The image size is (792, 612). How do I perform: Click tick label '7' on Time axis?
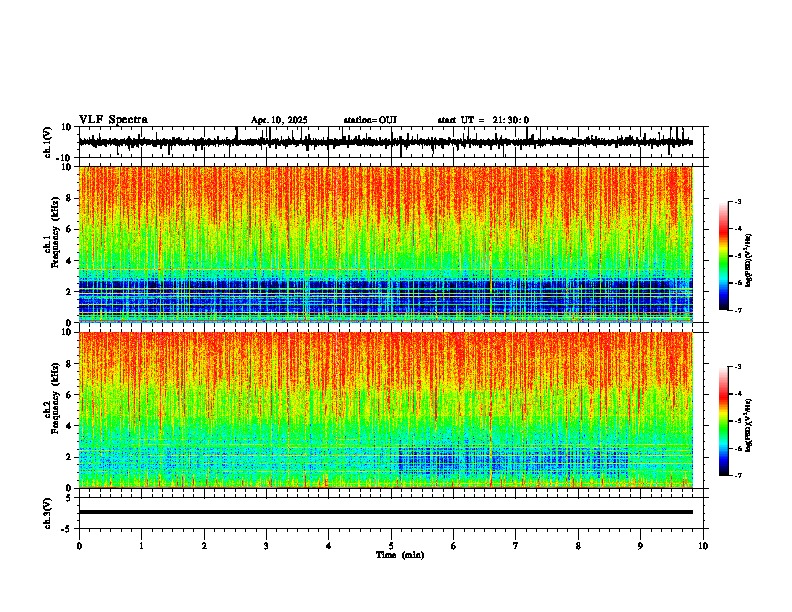(x=516, y=546)
